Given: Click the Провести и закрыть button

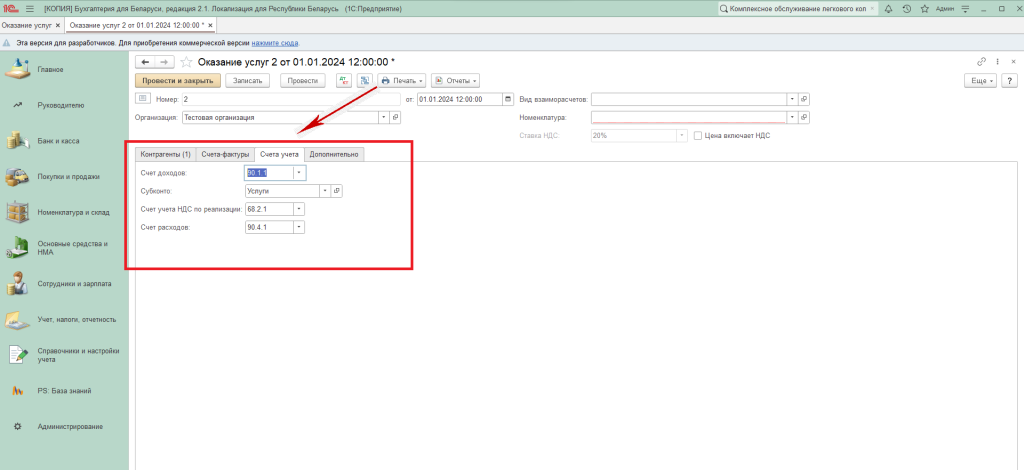Looking at the screenshot, I should (176, 80).
